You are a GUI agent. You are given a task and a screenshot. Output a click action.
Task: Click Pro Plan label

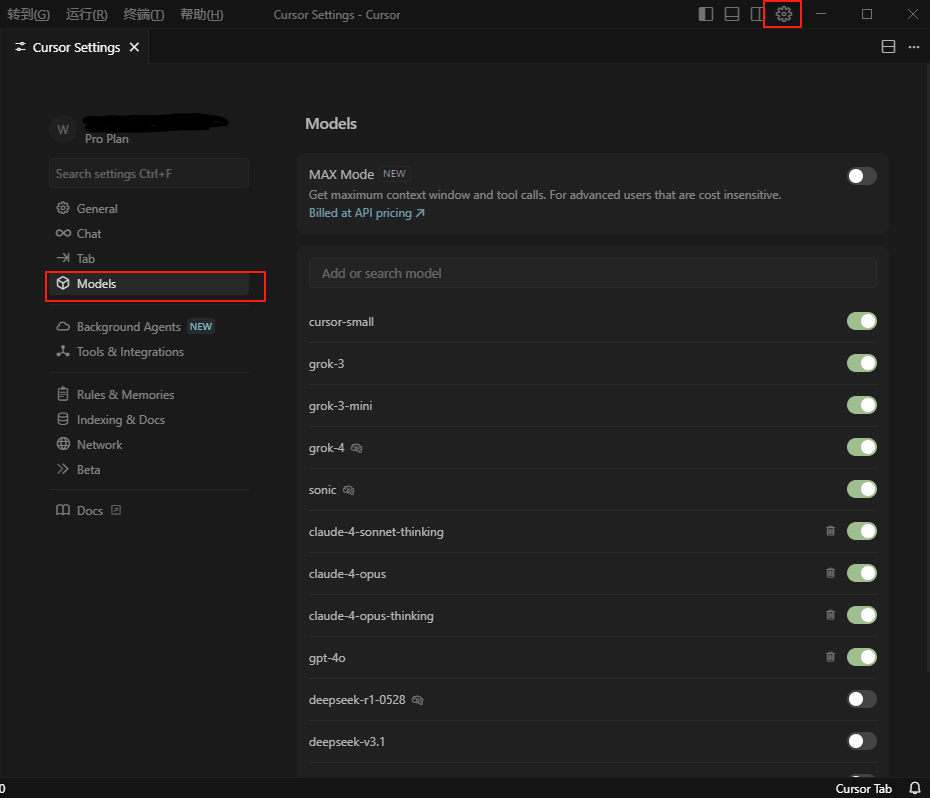[x=107, y=139]
